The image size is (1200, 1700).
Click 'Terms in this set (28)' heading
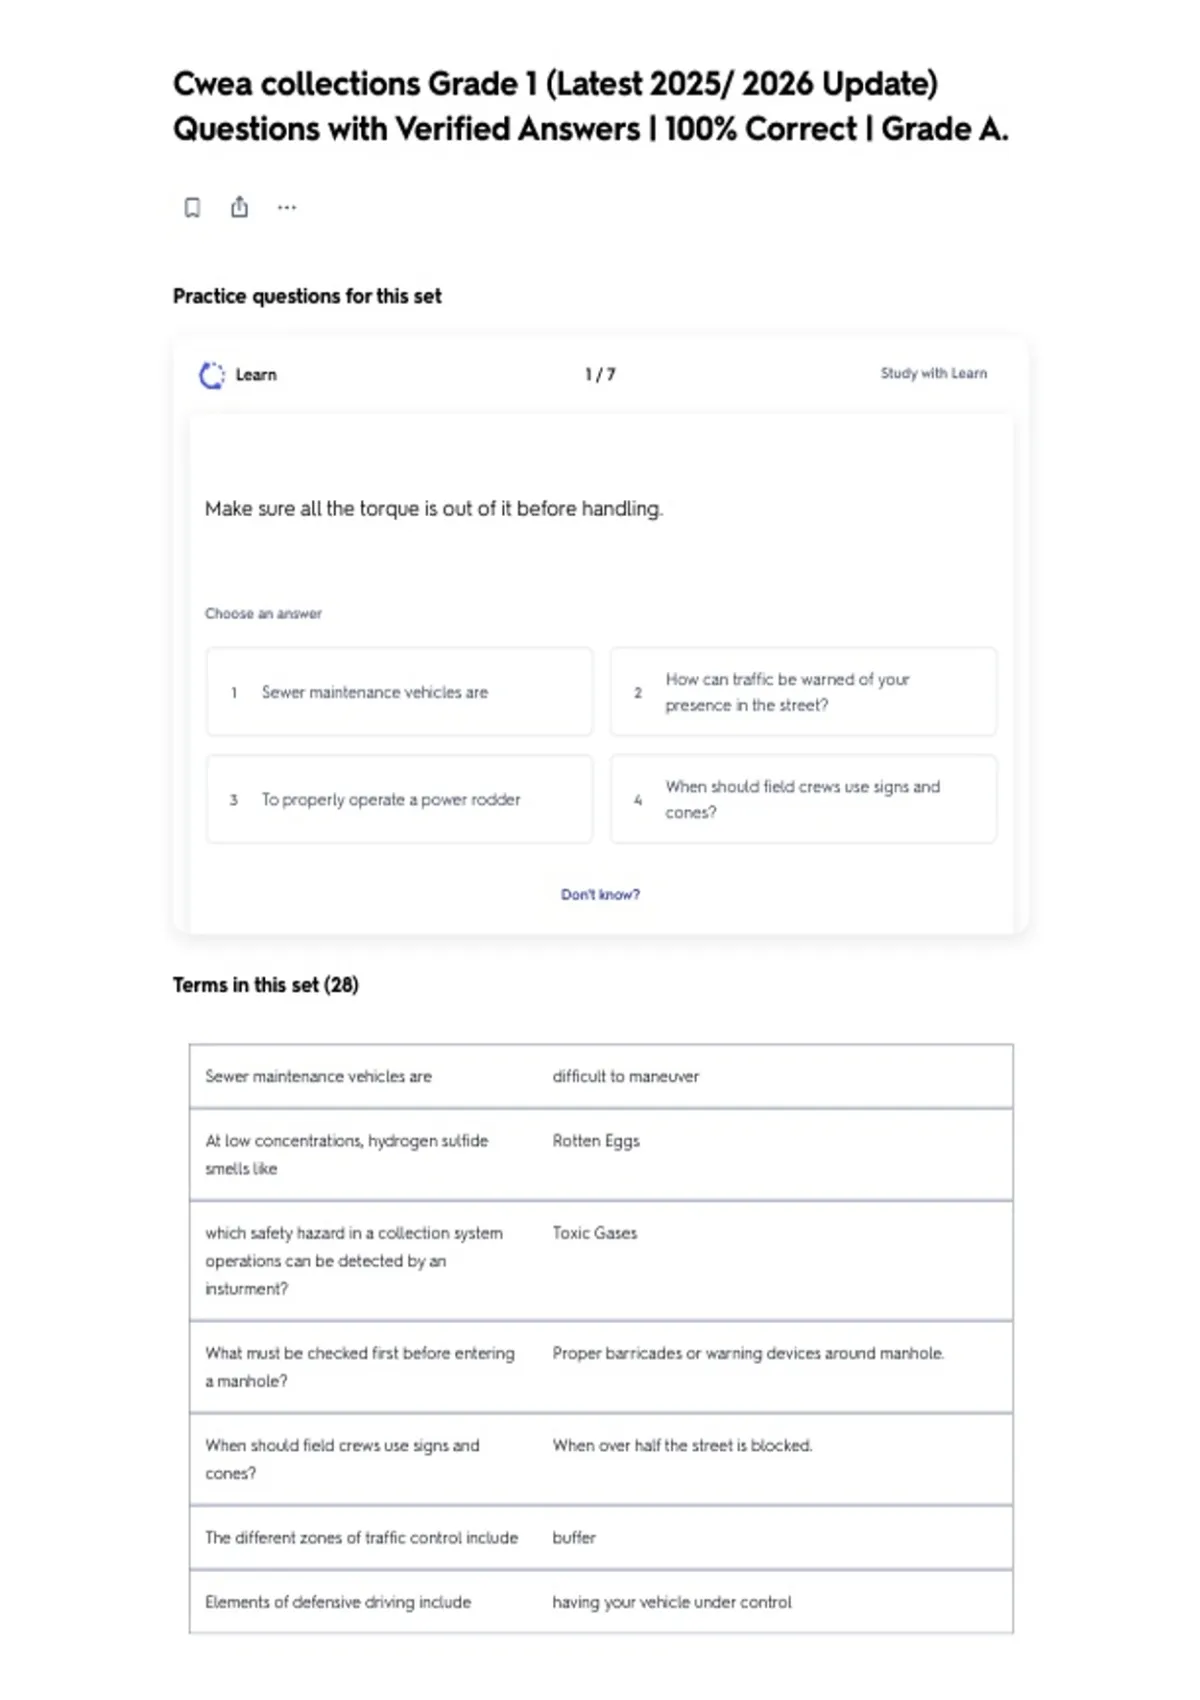pos(265,985)
